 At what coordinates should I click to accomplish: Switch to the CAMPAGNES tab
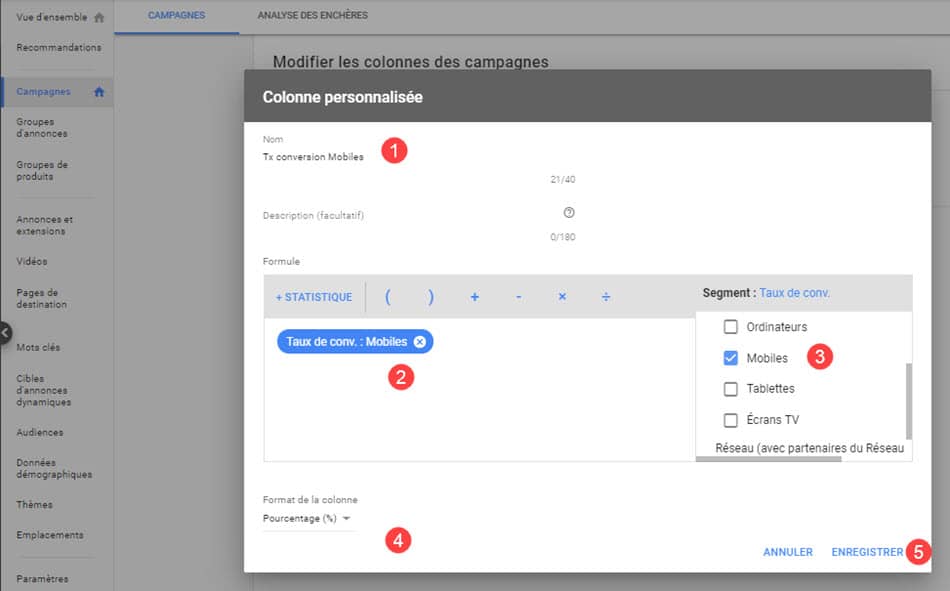176,15
